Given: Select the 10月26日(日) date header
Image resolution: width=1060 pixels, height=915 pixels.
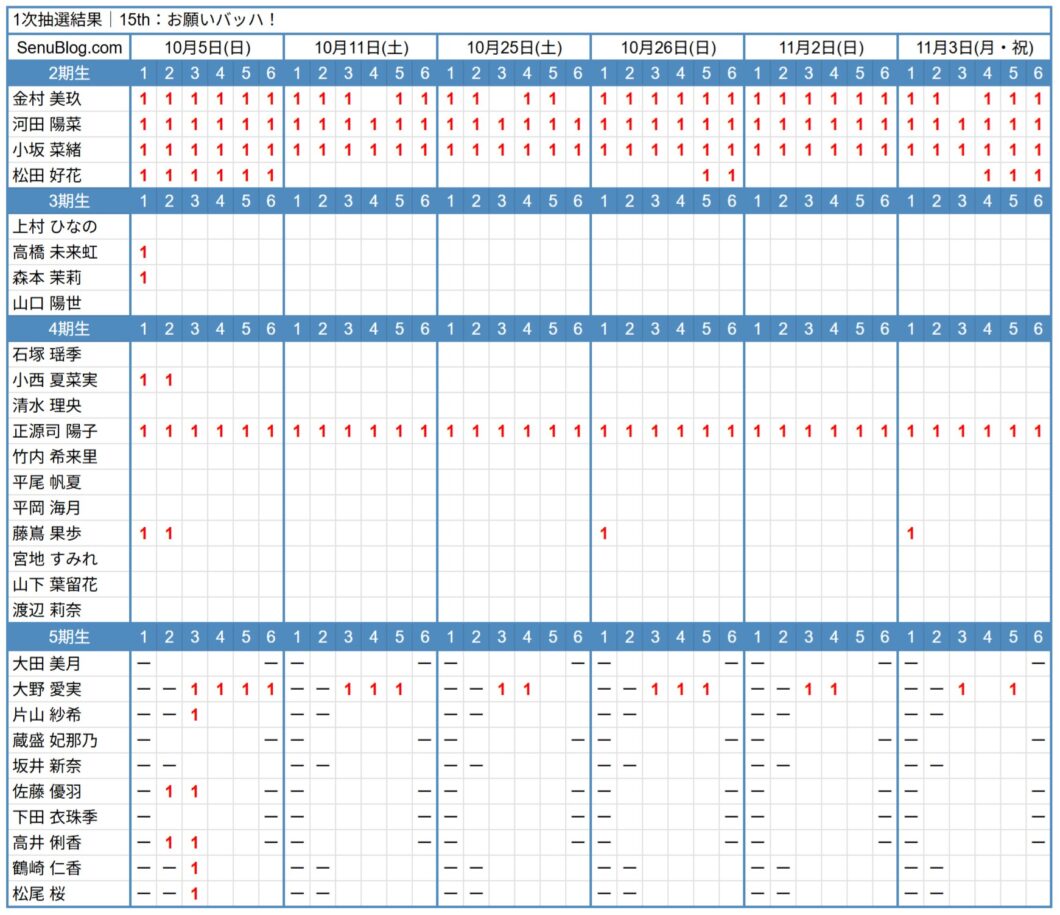Looking at the screenshot, I should (x=668, y=48).
